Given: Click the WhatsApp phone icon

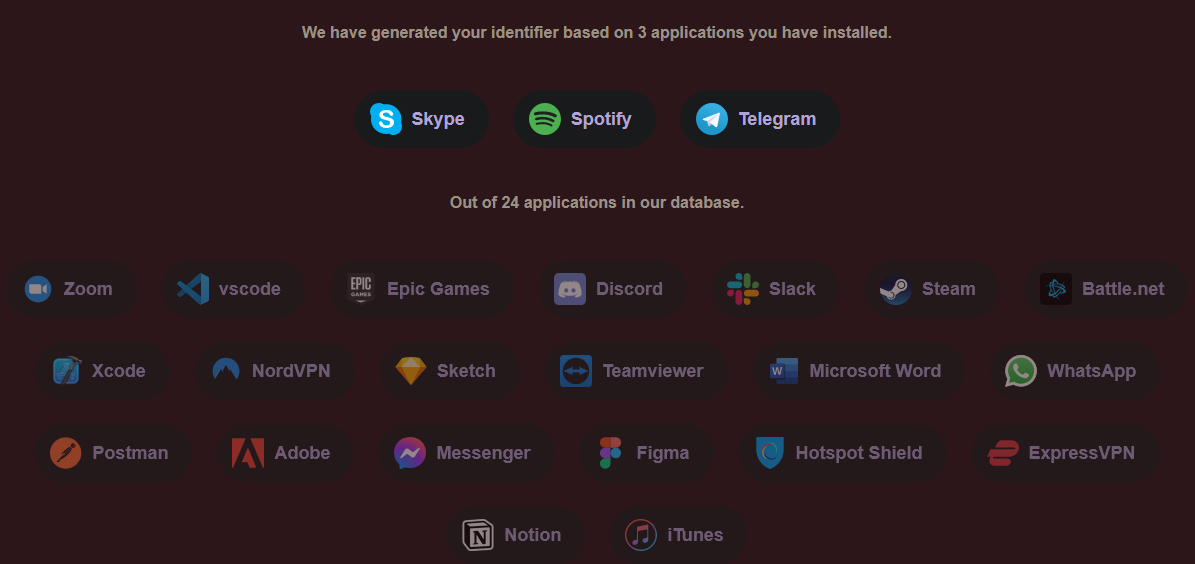Looking at the screenshot, I should tap(1021, 371).
